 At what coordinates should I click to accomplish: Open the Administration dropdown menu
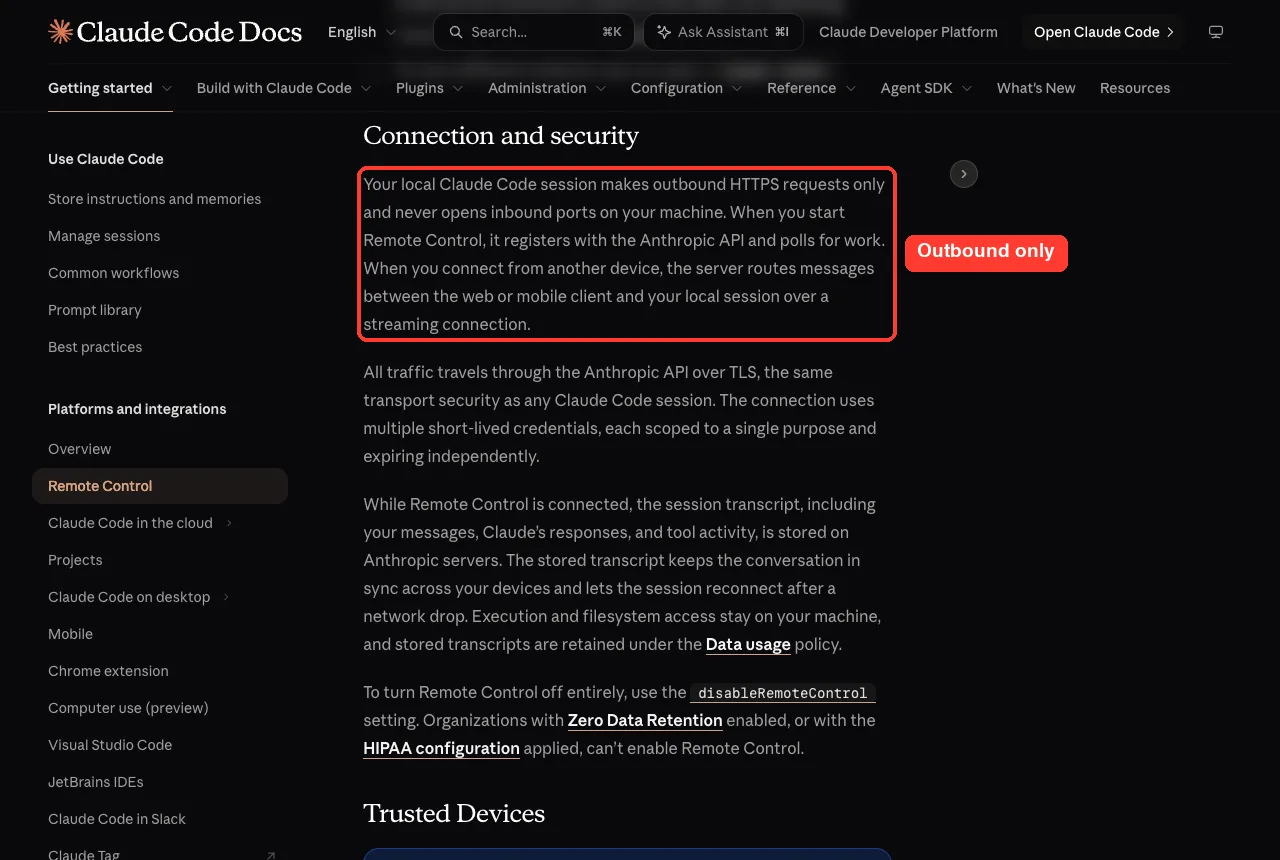pyautogui.click(x=547, y=88)
